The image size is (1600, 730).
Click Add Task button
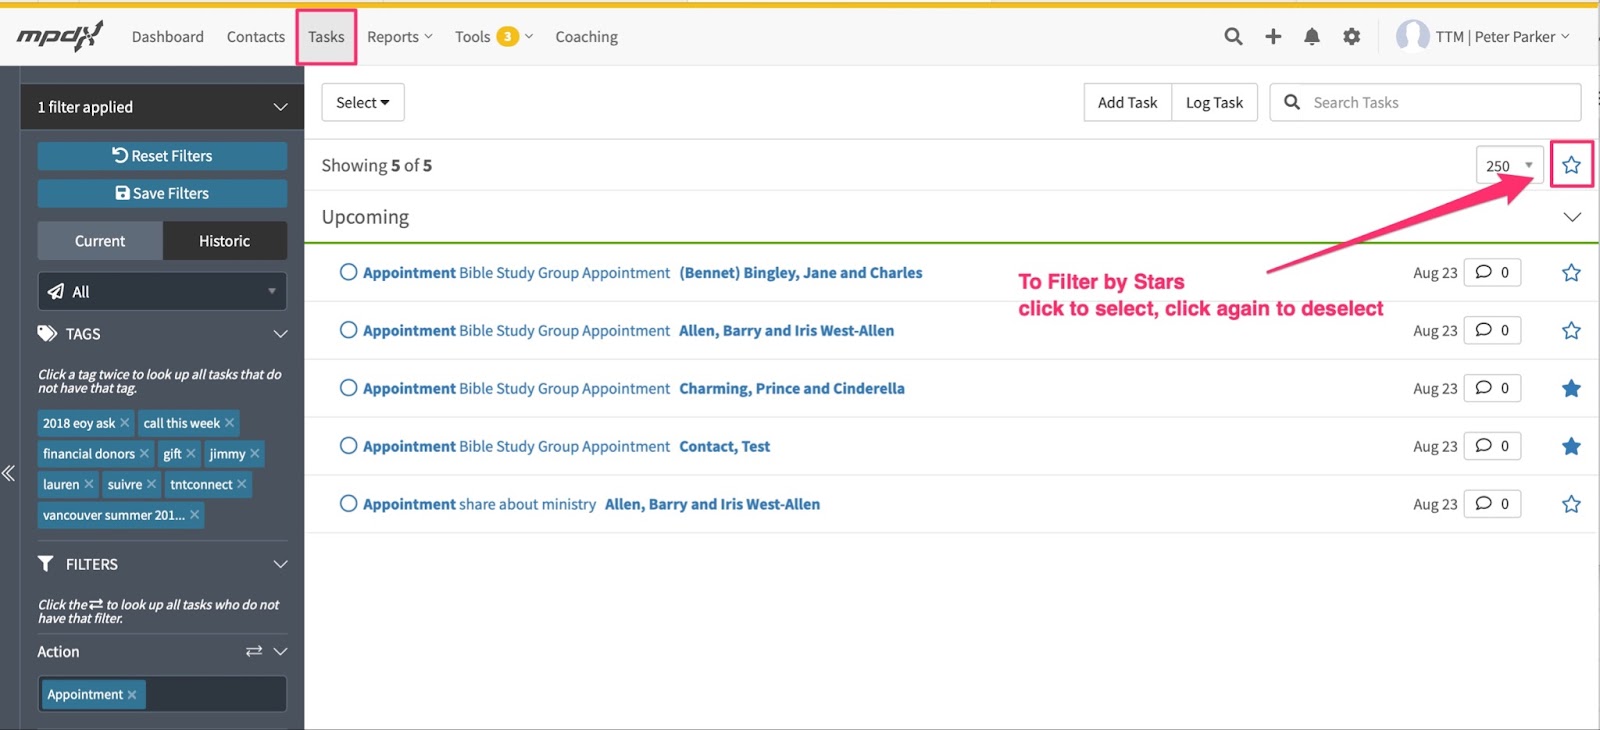click(1128, 102)
